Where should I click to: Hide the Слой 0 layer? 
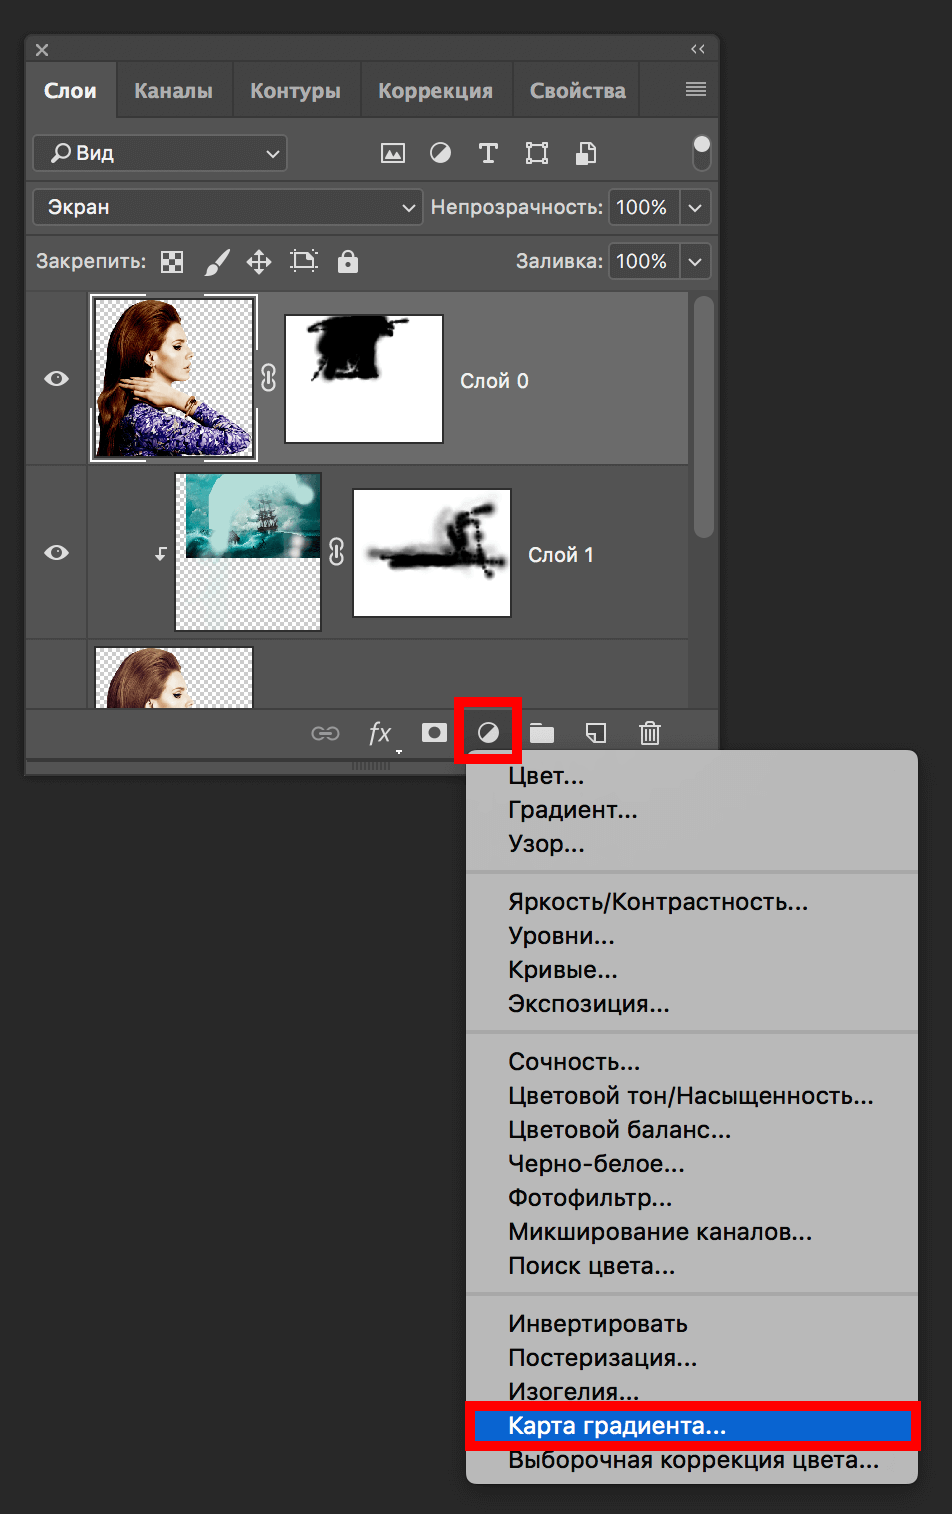coord(57,379)
